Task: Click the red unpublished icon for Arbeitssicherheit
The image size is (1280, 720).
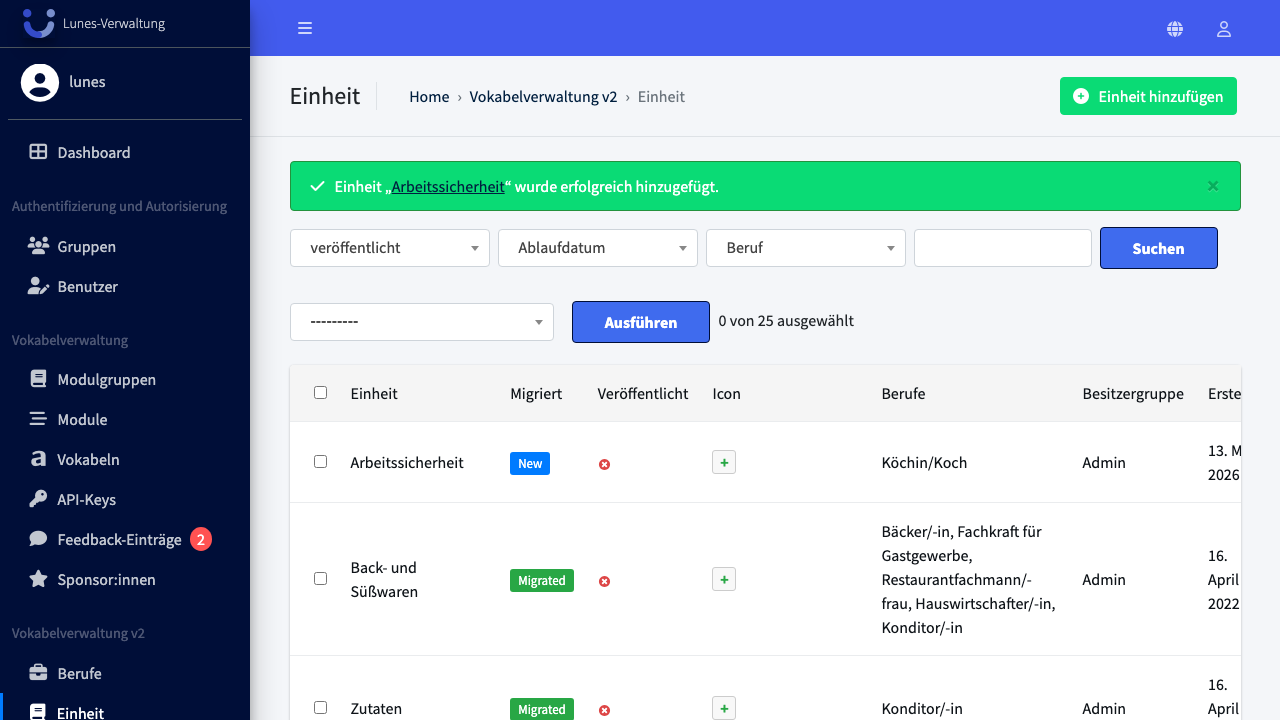Action: click(x=604, y=464)
